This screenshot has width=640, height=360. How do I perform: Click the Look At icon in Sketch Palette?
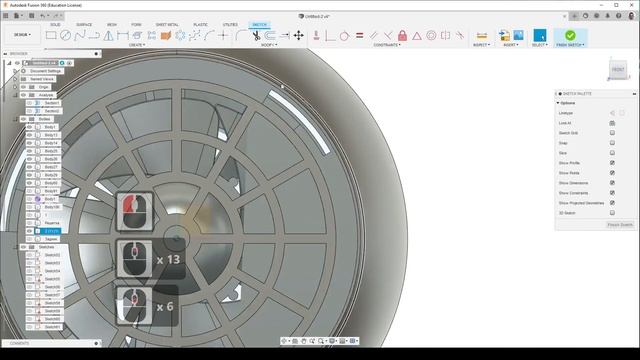(x=612, y=123)
